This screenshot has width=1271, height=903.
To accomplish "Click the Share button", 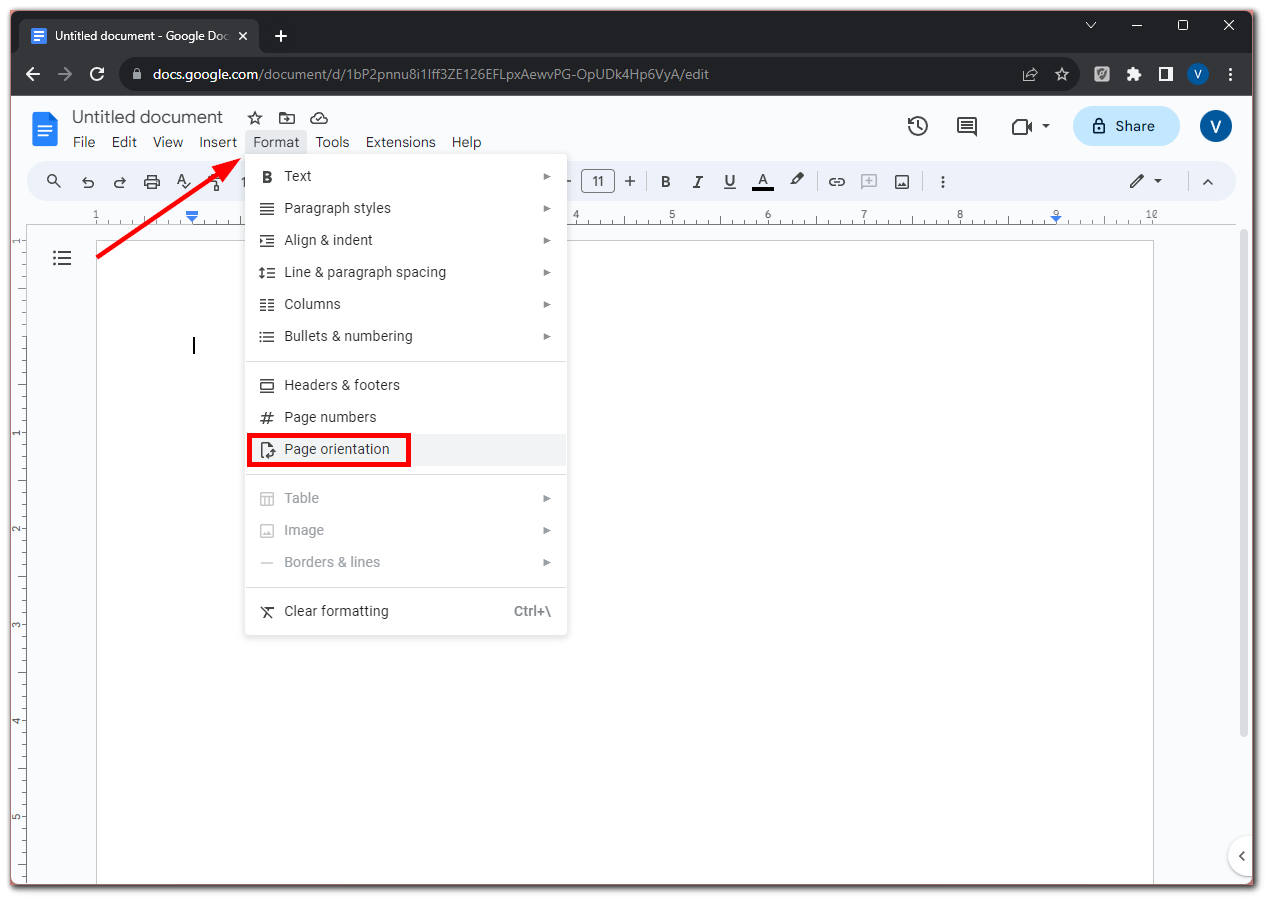I will point(1126,126).
